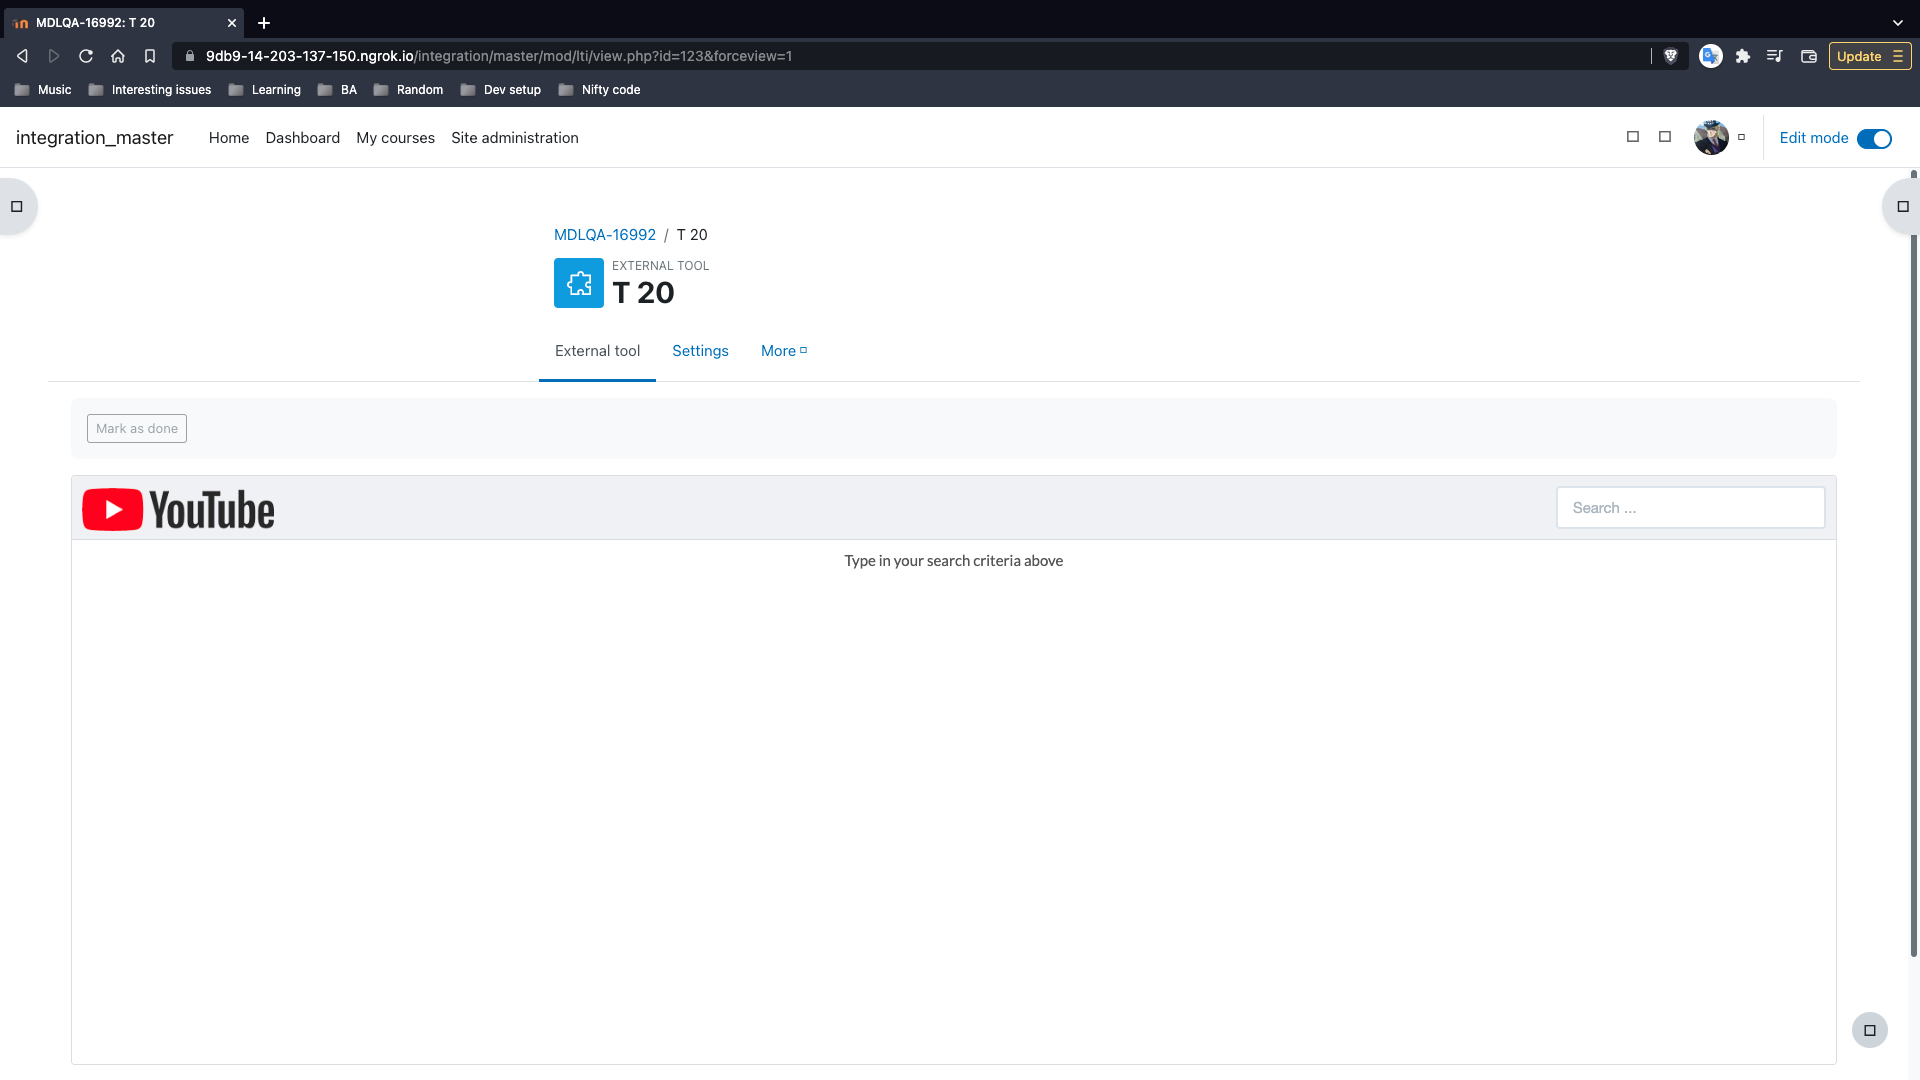This screenshot has width=1920, height=1080.
Task: Open the Random bookmarks folder
Action: [x=408, y=90]
